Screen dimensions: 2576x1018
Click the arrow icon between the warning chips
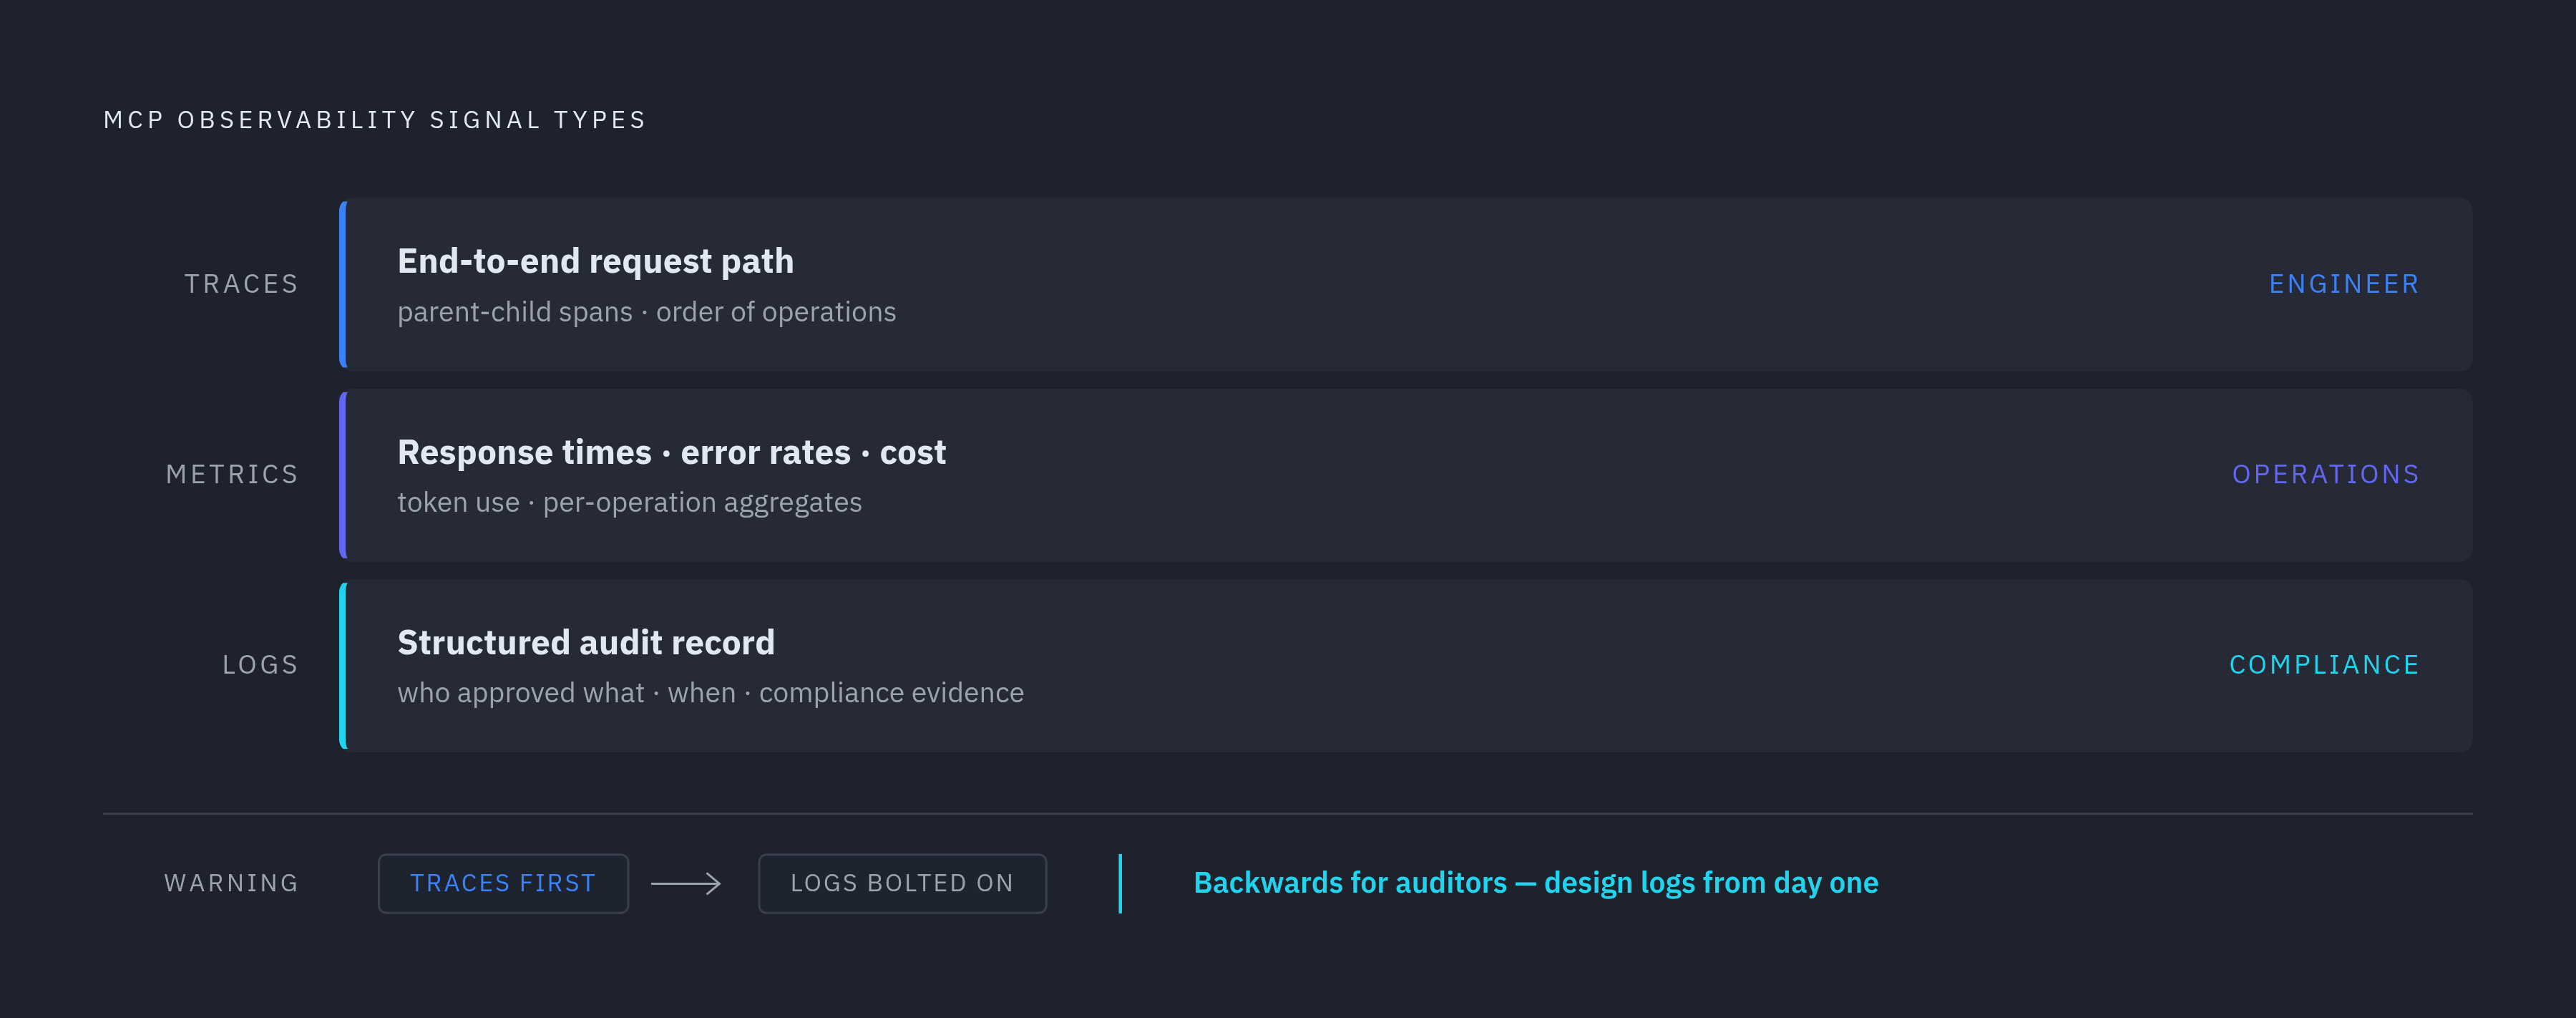(x=686, y=883)
